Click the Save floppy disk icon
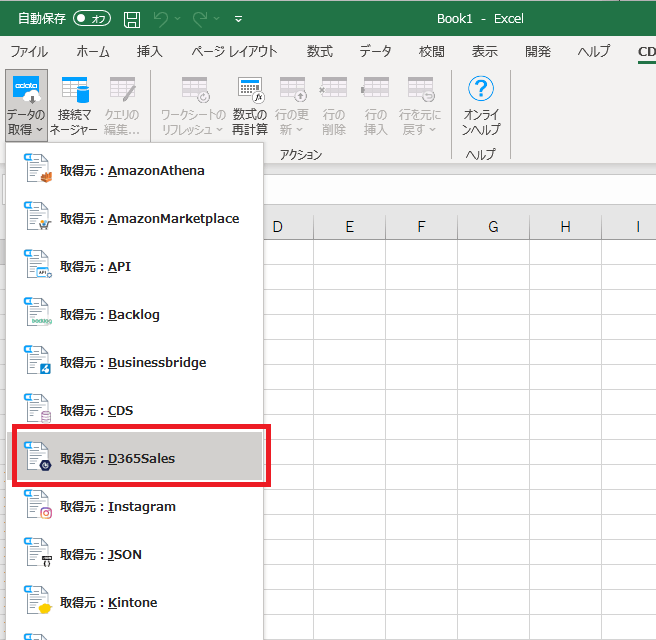Viewport: 656px width, 640px height. [132, 19]
